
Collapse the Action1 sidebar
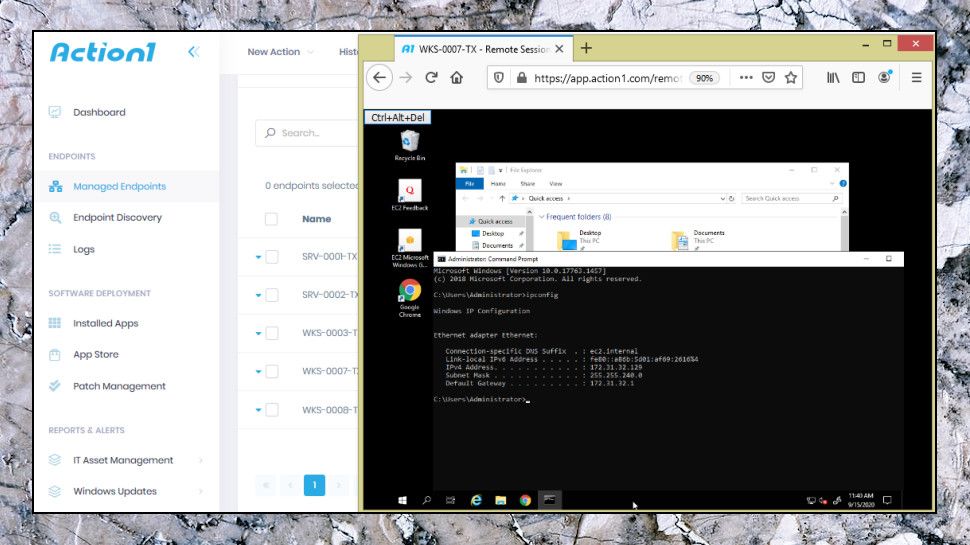(193, 52)
